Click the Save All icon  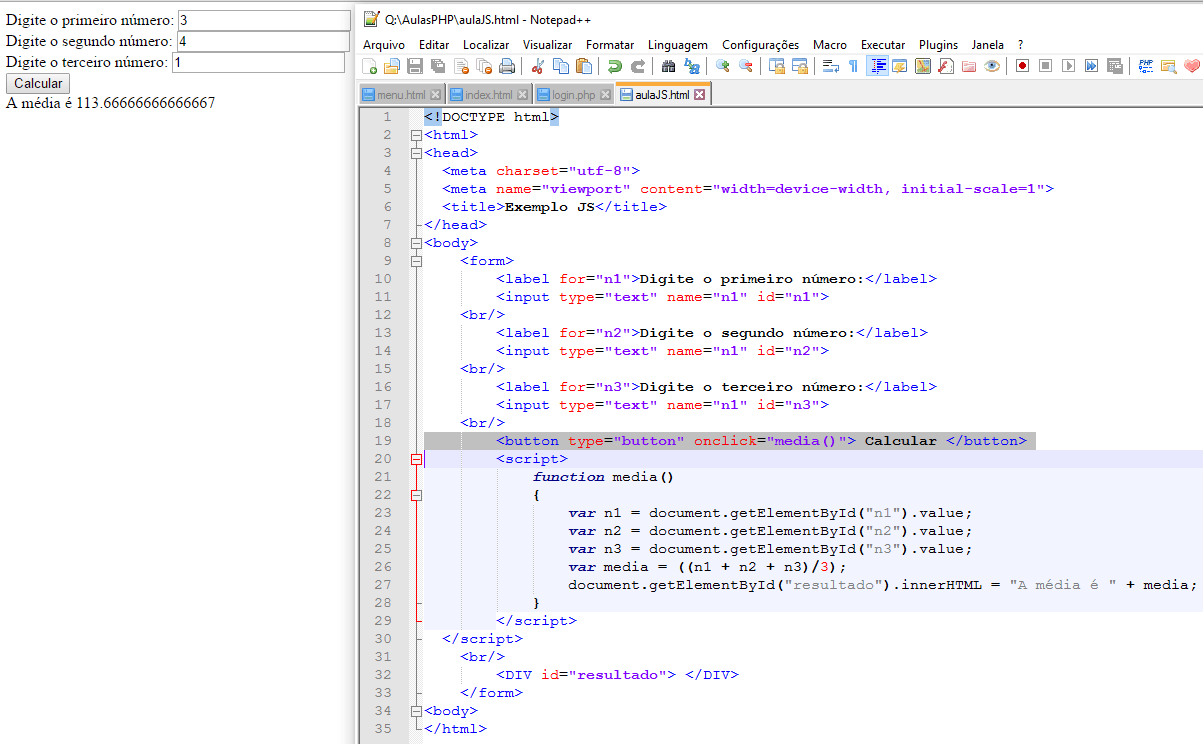coord(437,66)
